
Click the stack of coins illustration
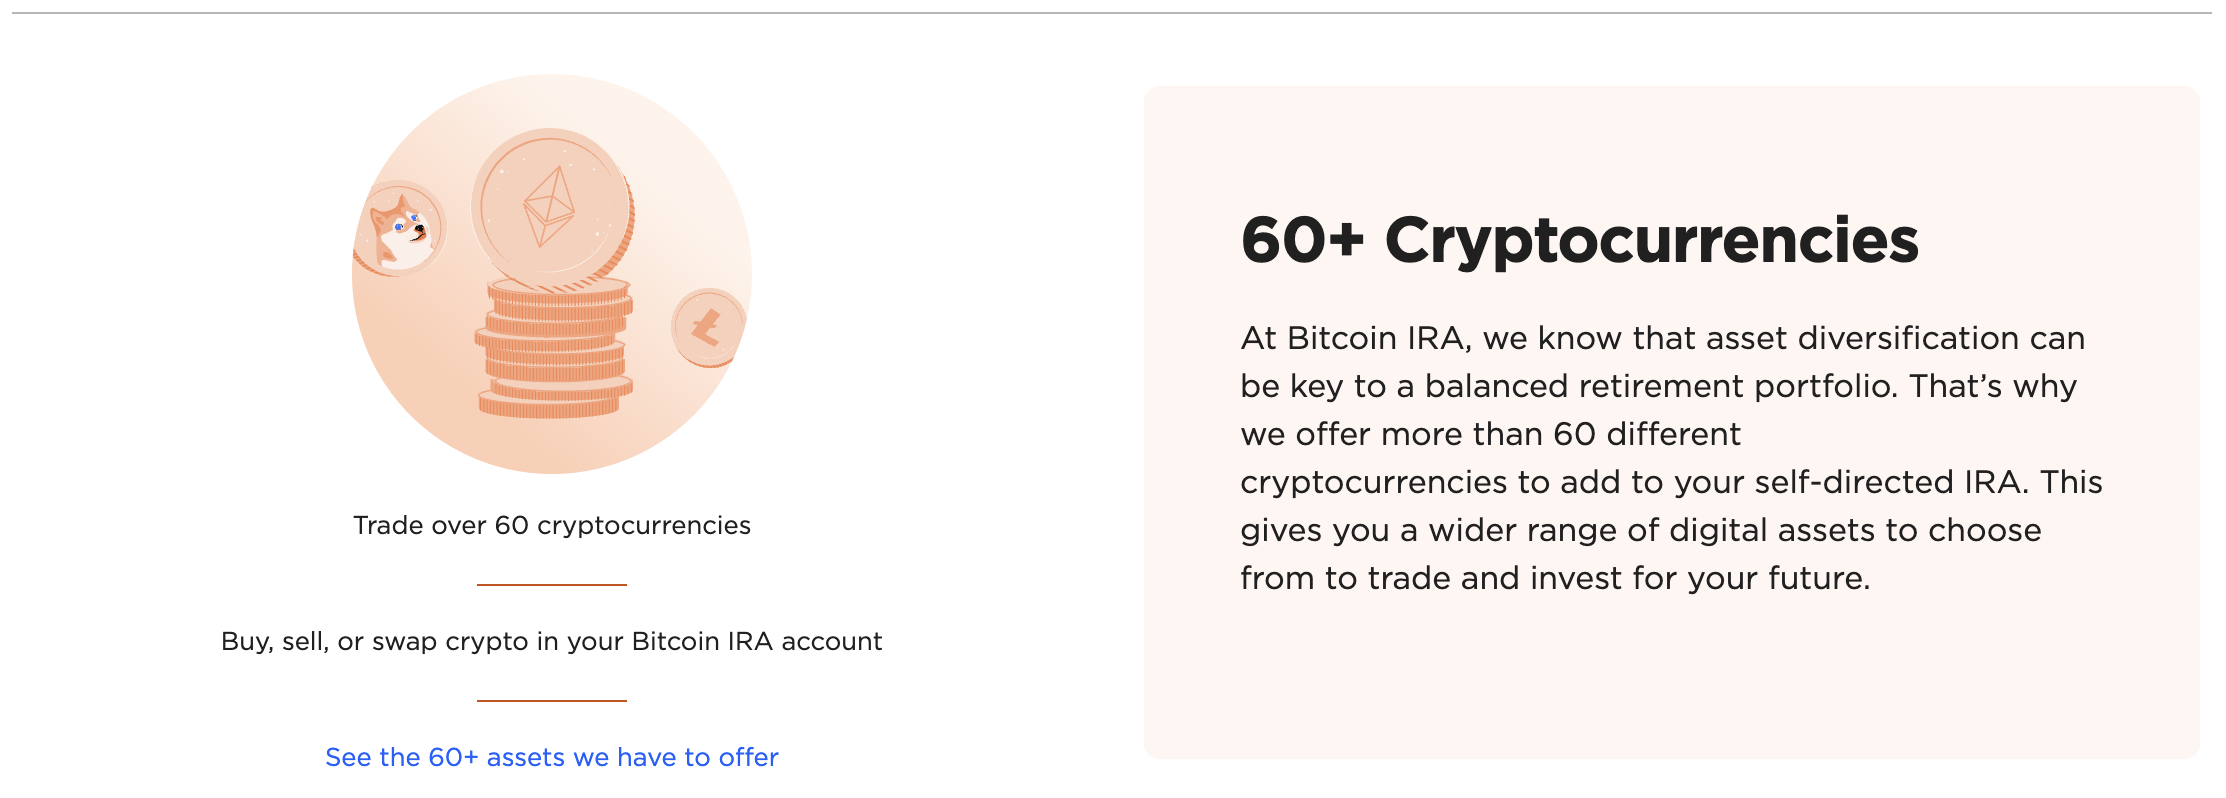click(554, 350)
